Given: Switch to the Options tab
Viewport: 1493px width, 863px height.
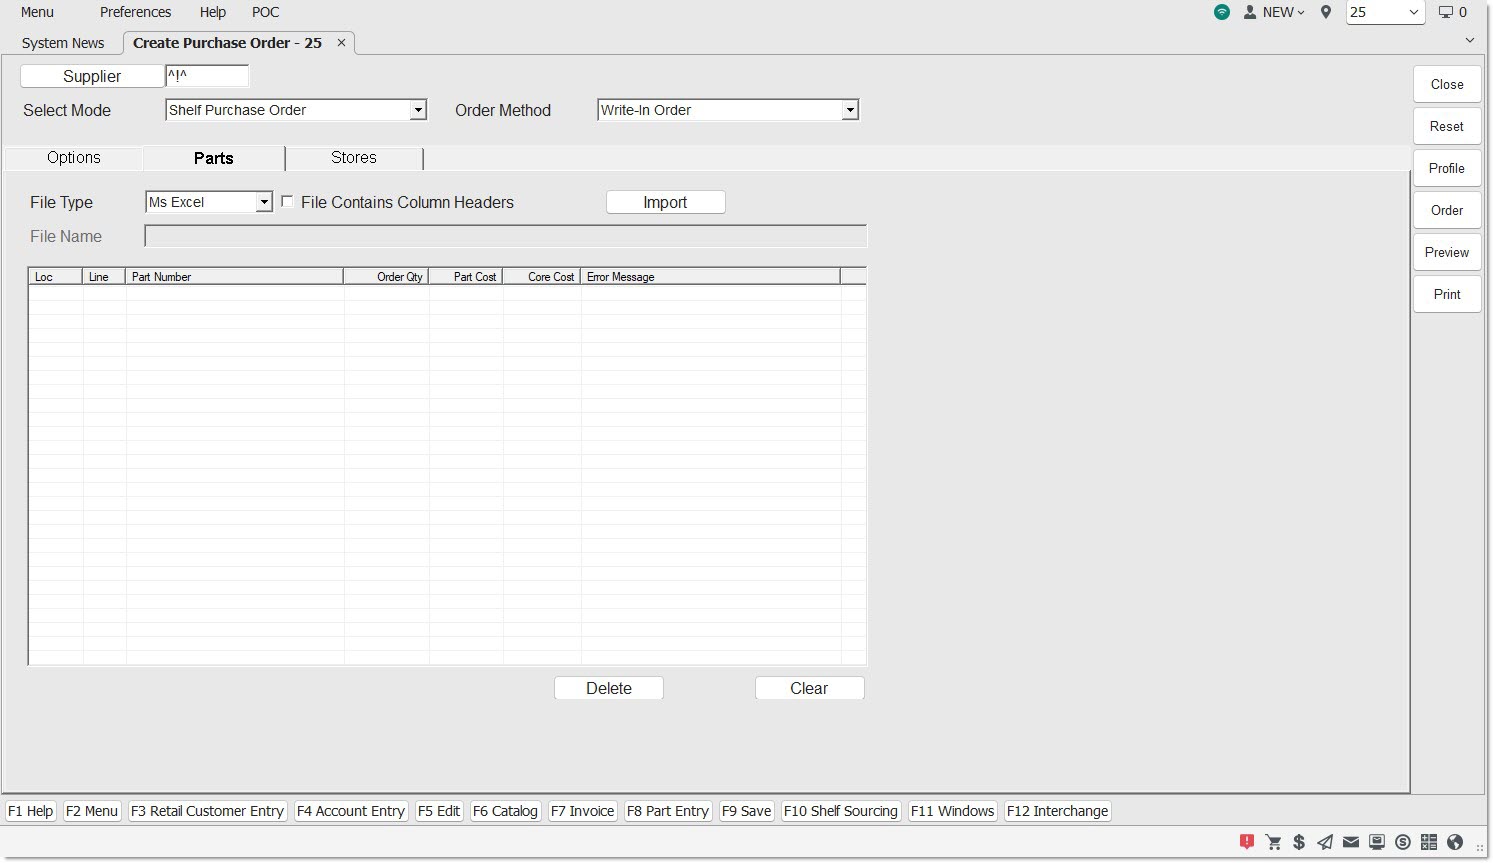Looking at the screenshot, I should click(x=74, y=158).
